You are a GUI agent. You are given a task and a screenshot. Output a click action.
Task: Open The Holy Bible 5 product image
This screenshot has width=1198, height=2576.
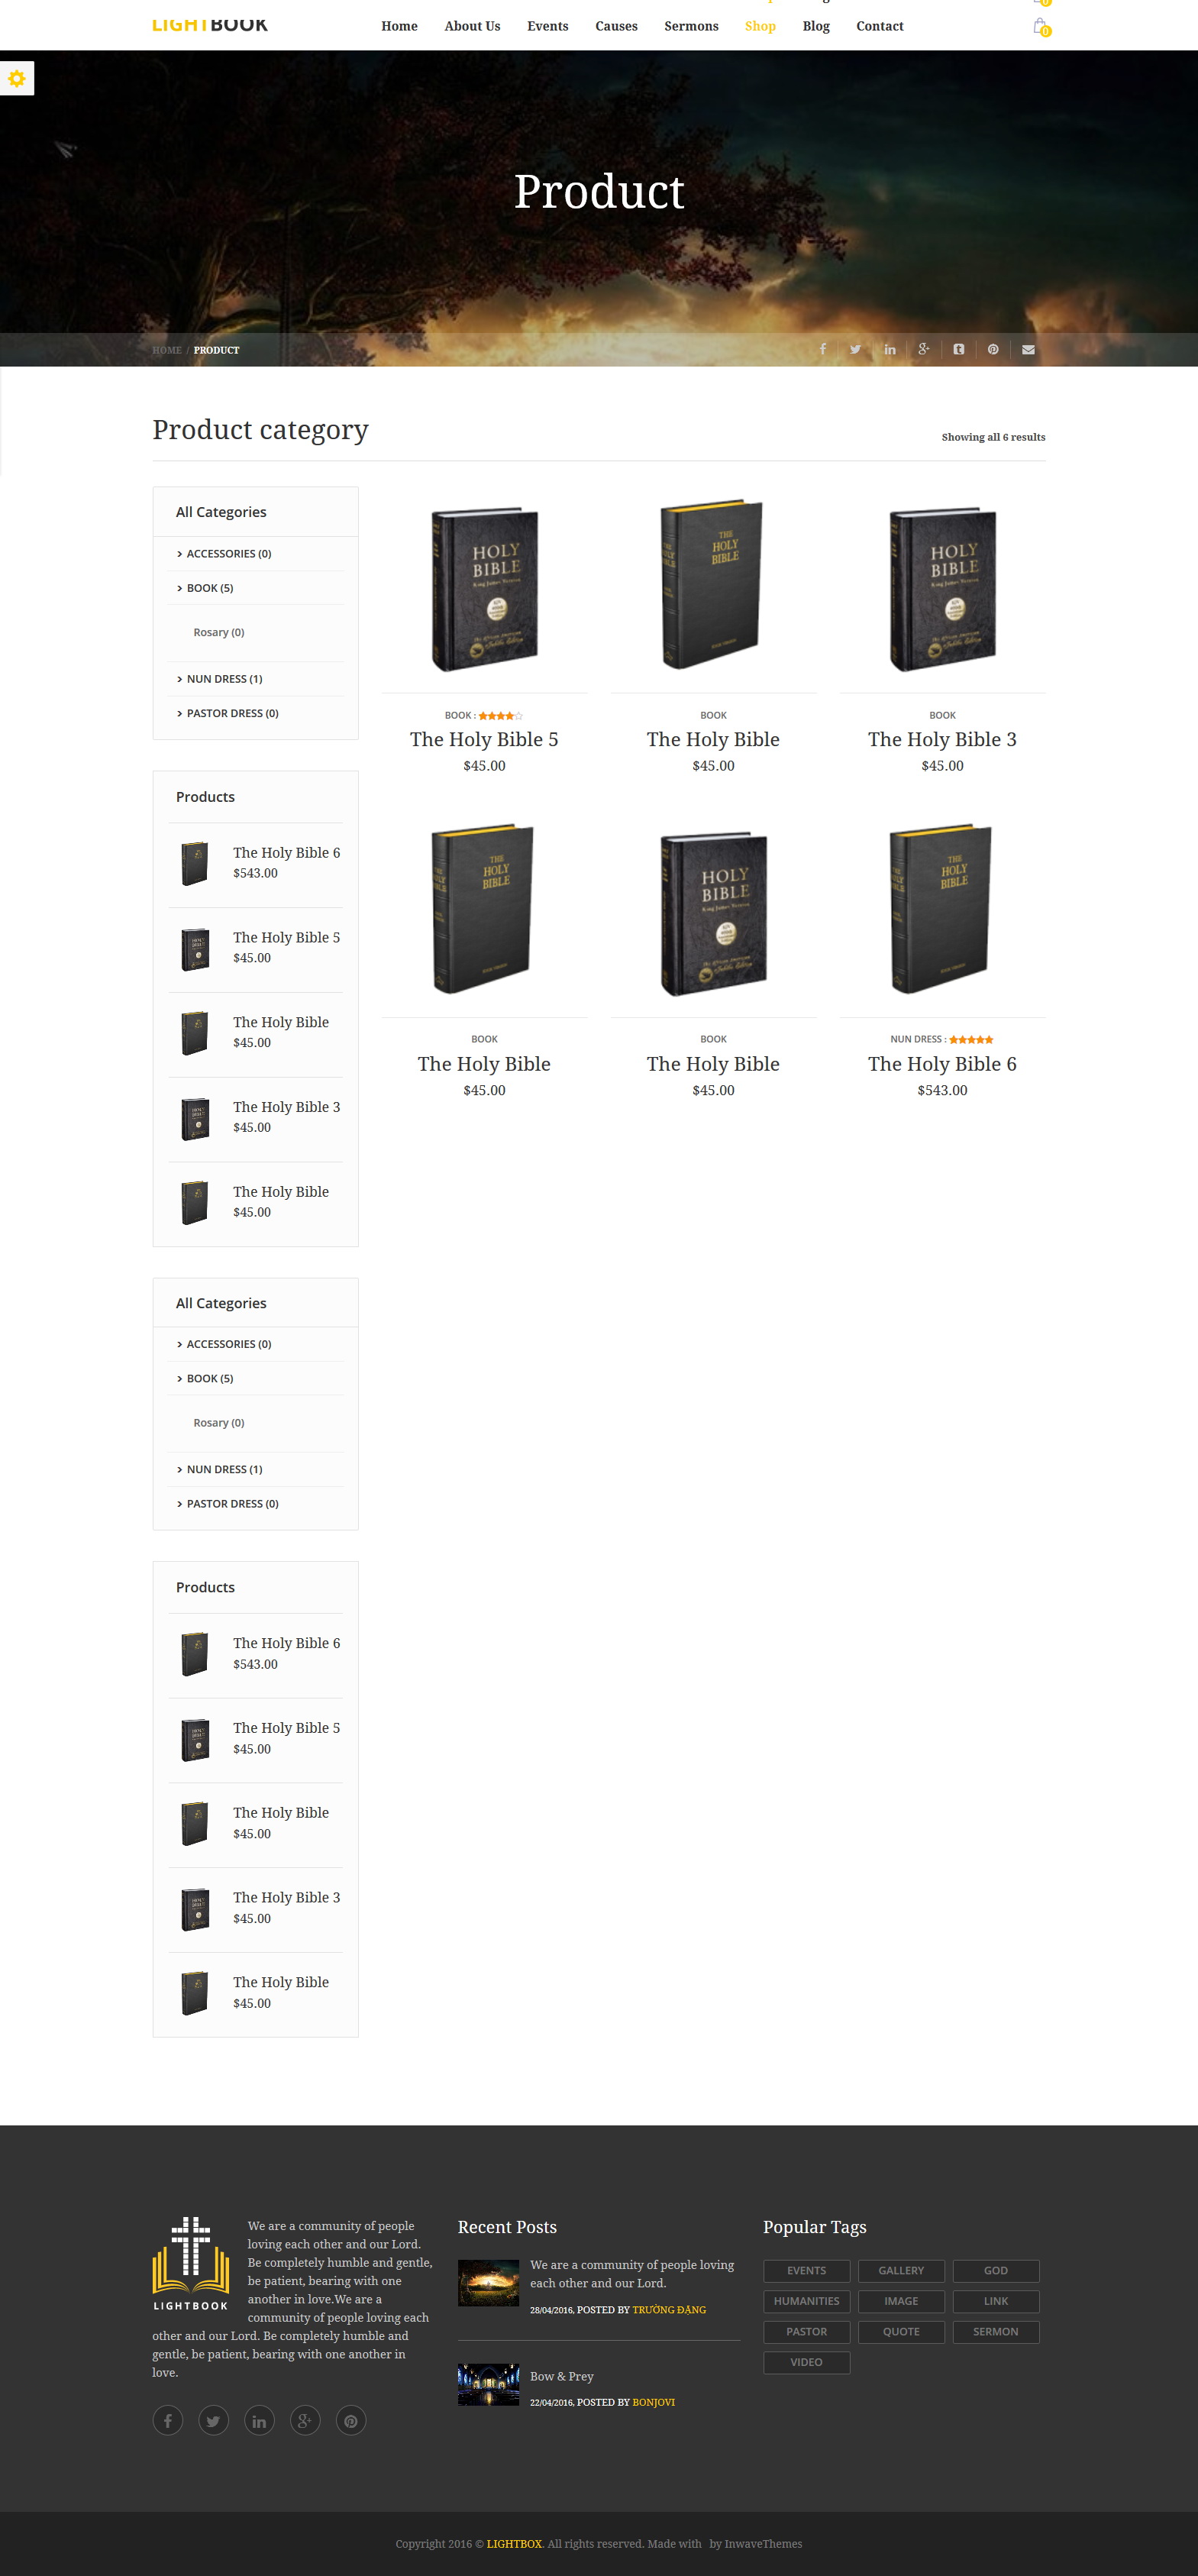(x=484, y=589)
